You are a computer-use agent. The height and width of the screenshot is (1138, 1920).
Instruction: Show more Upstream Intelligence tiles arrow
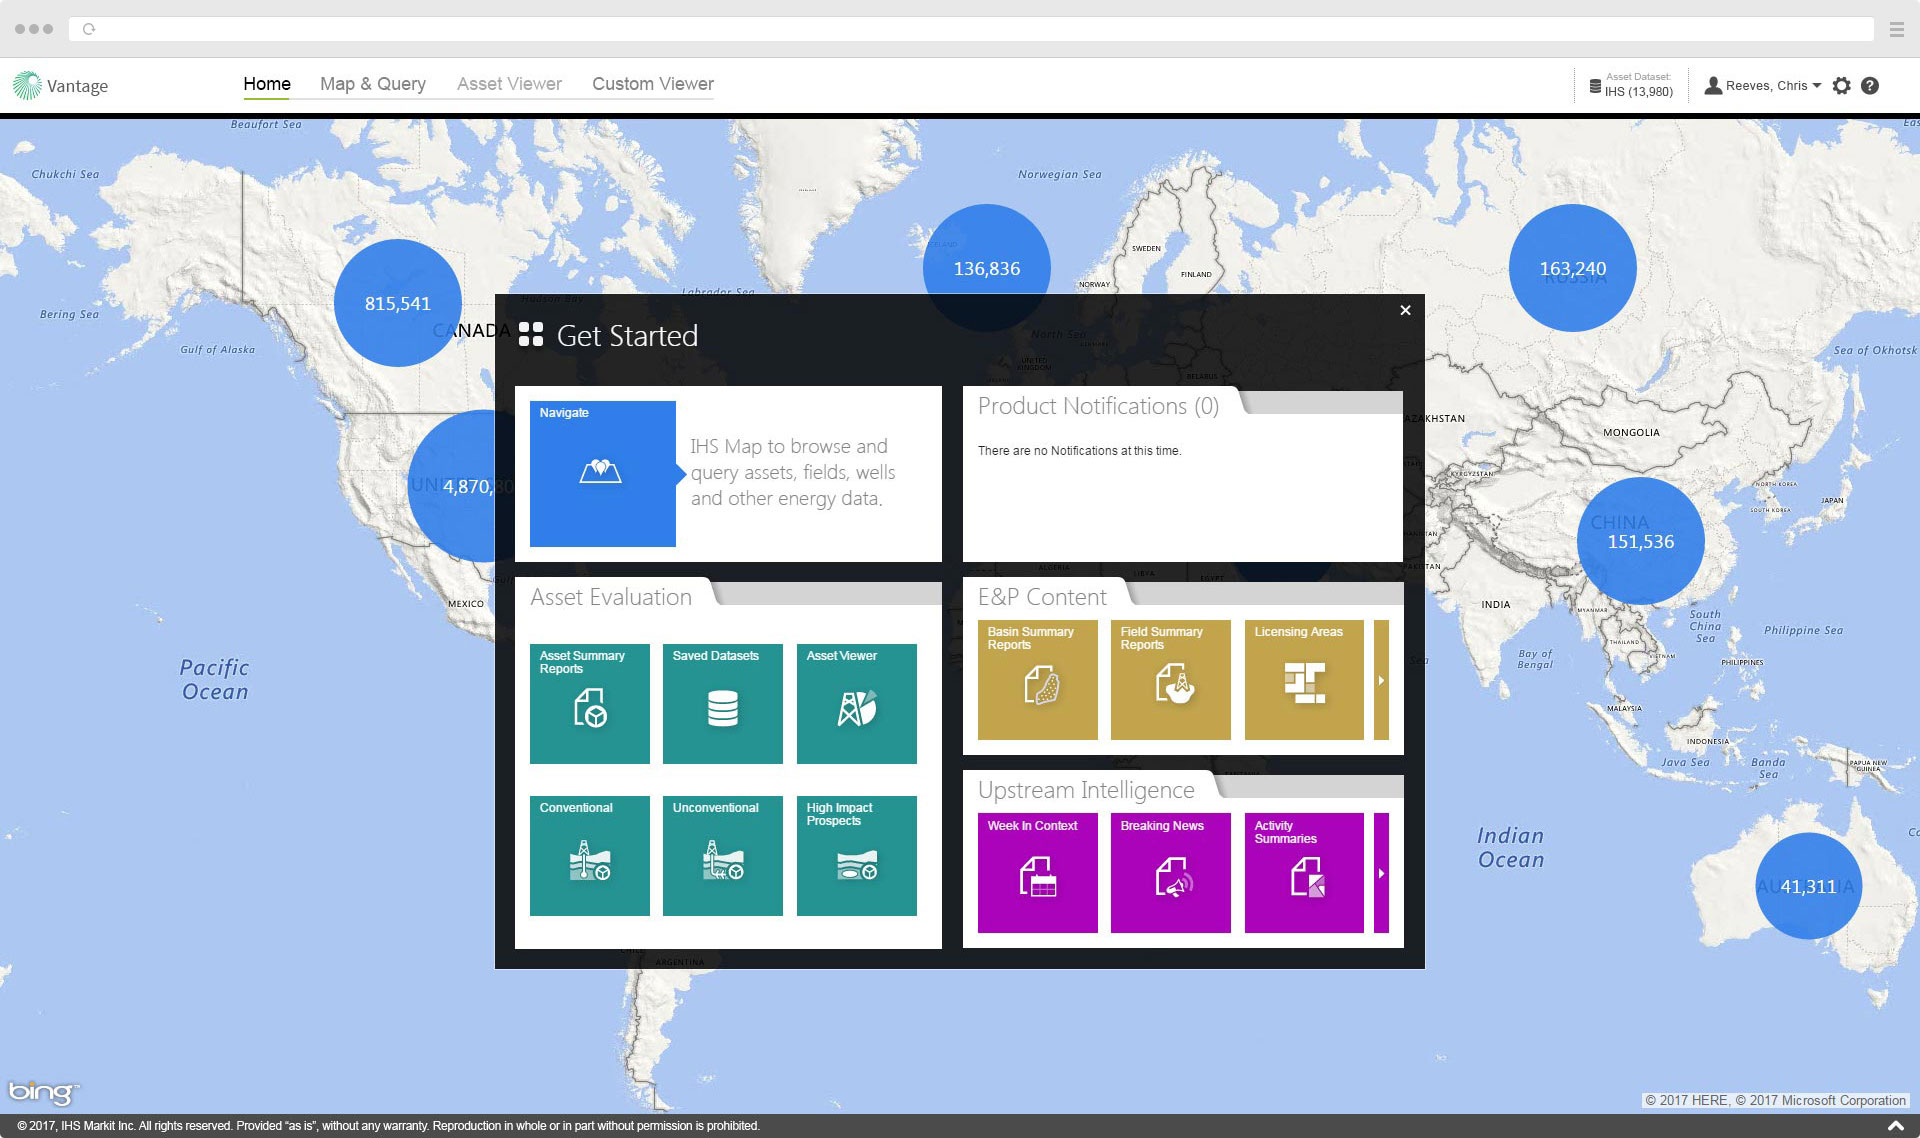click(x=1382, y=873)
